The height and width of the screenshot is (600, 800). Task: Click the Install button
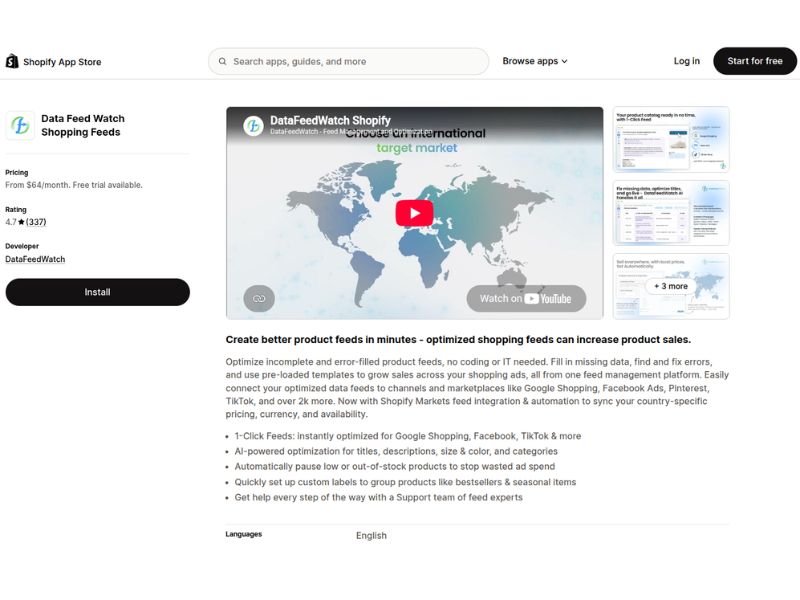tap(97, 292)
